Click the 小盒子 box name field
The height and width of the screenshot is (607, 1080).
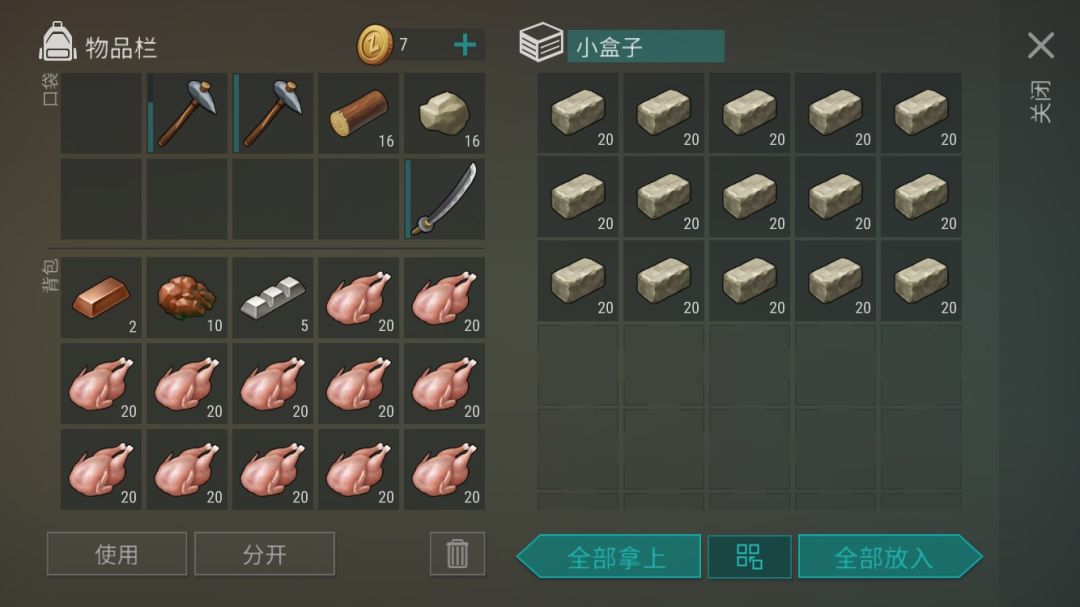pyautogui.click(x=645, y=46)
